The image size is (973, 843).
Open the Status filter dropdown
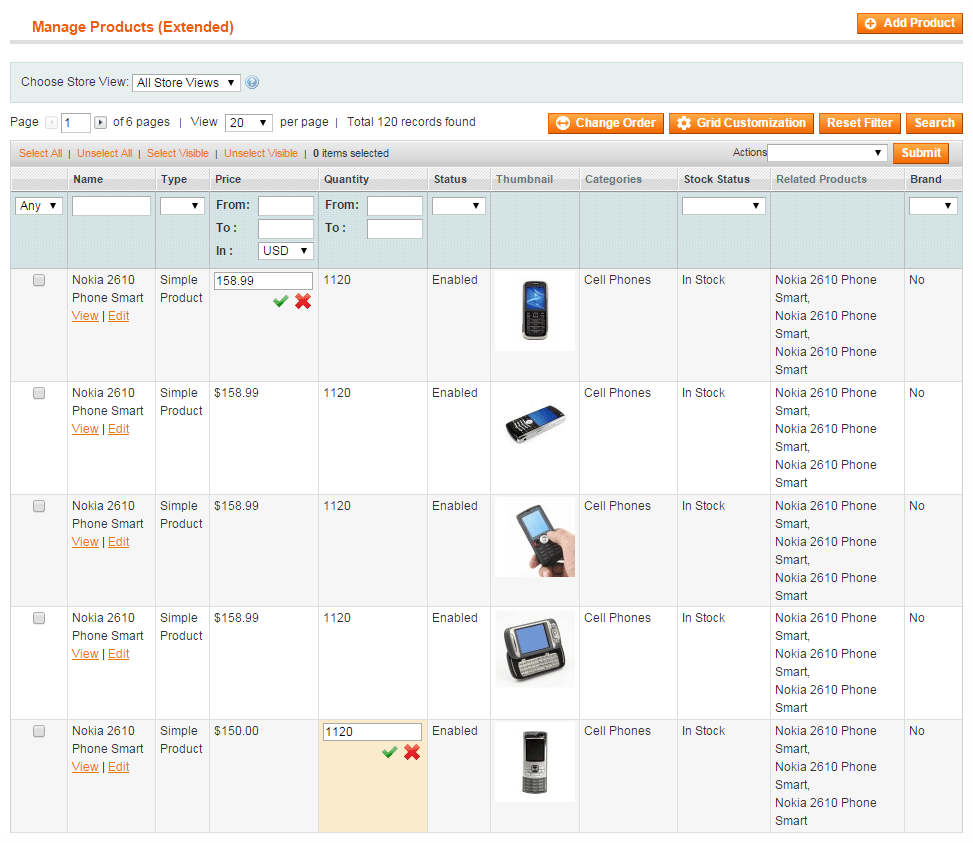pyautogui.click(x=459, y=206)
